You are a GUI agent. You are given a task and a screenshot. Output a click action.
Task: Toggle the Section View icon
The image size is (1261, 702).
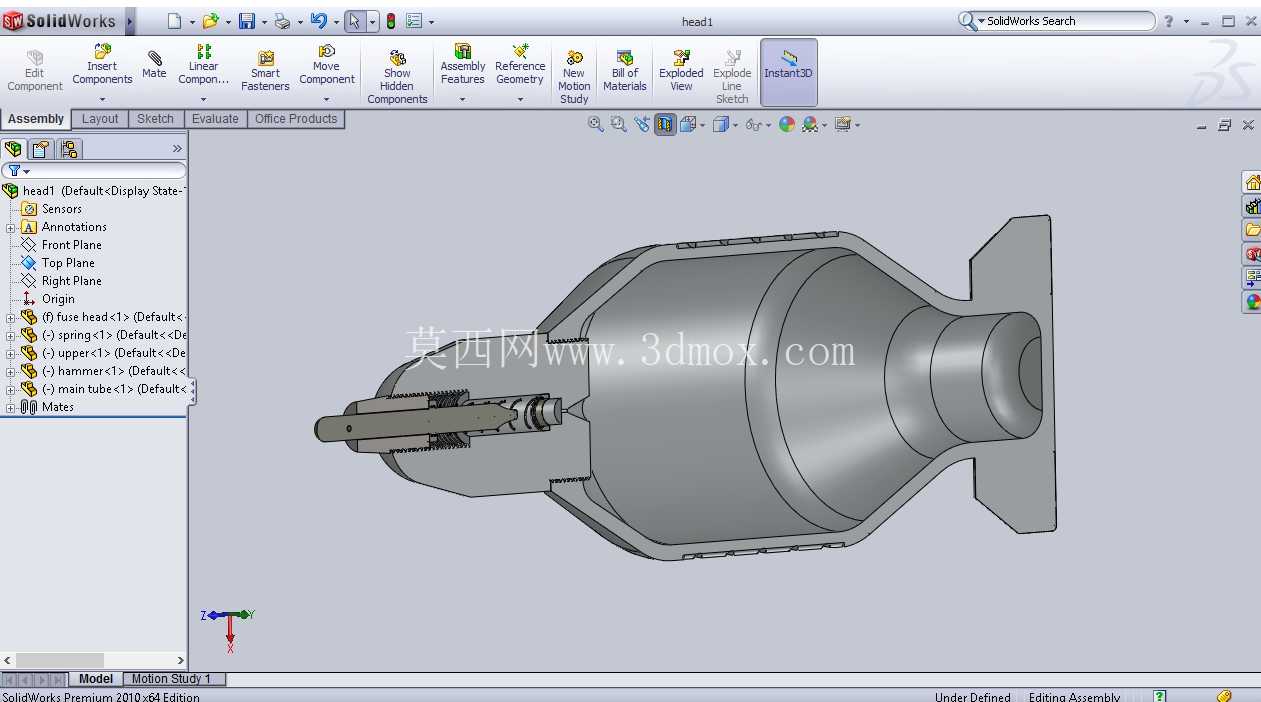665,124
